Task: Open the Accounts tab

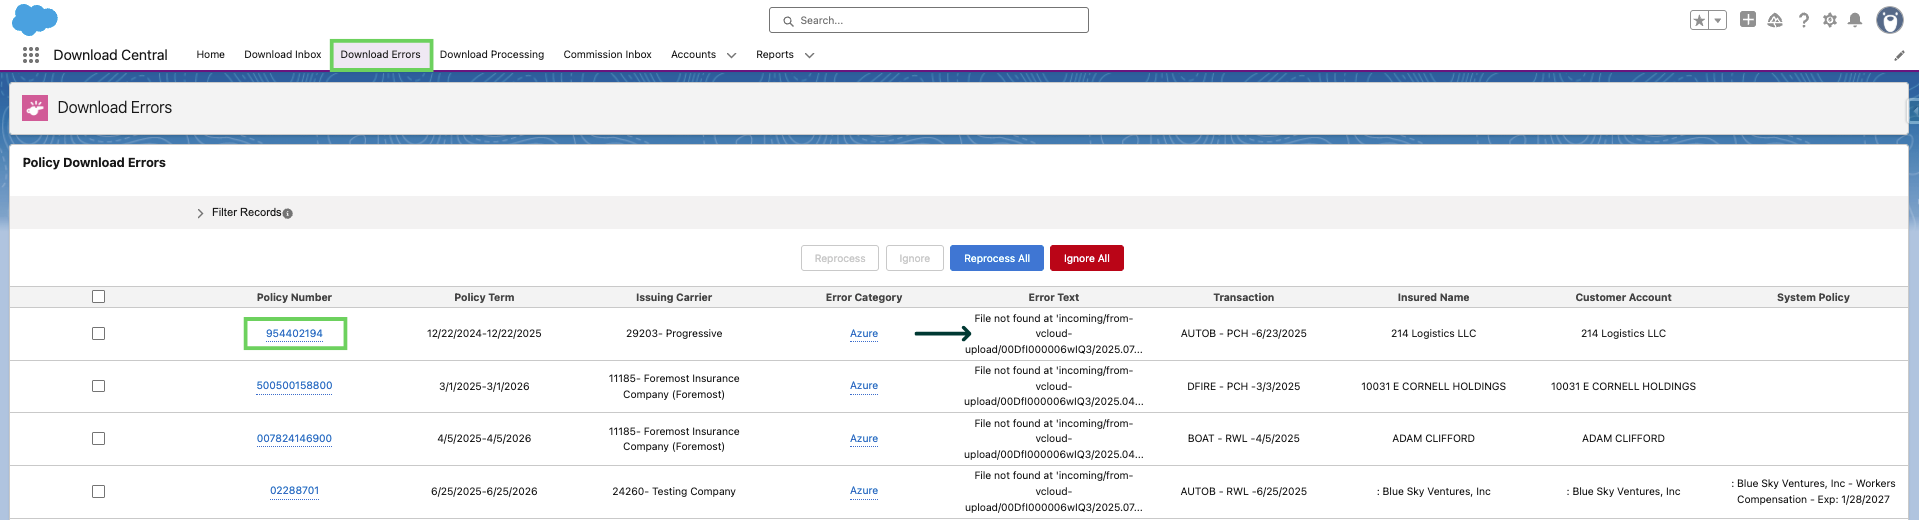Action: pyautogui.click(x=694, y=55)
